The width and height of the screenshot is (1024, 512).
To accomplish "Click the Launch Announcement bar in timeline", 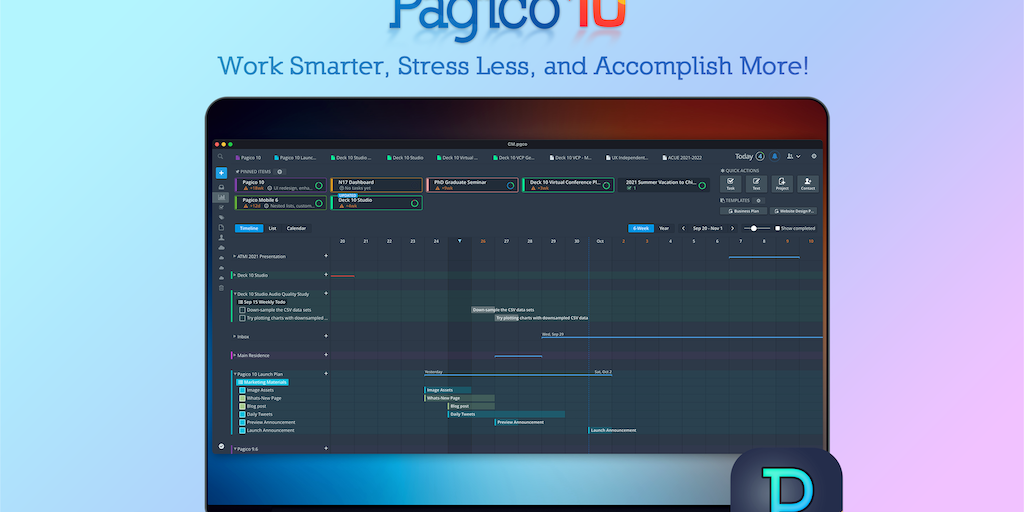I will (x=613, y=430).
